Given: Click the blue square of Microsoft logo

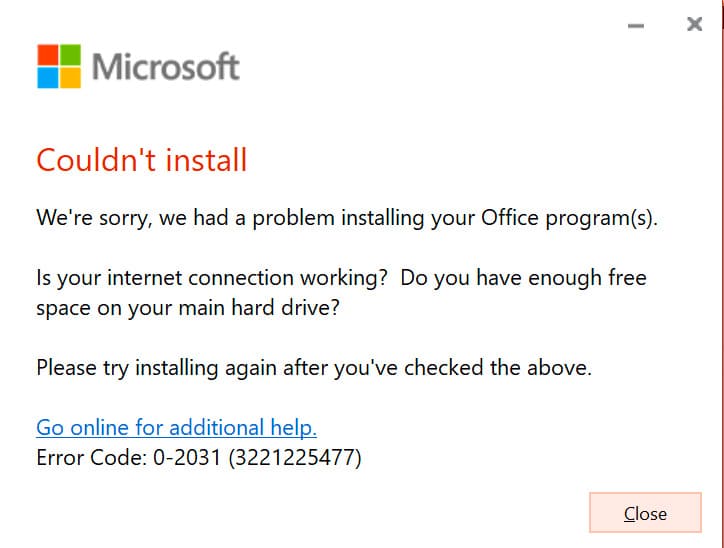Looking at the screenshot, I should pos(49,77).
